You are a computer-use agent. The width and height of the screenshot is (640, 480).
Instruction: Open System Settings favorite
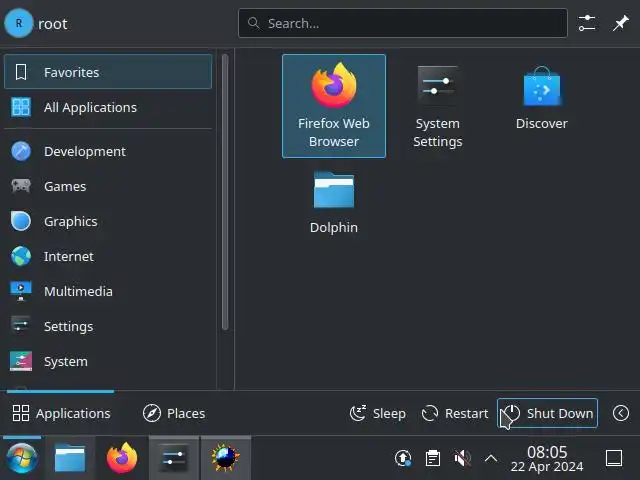(438, 106)
